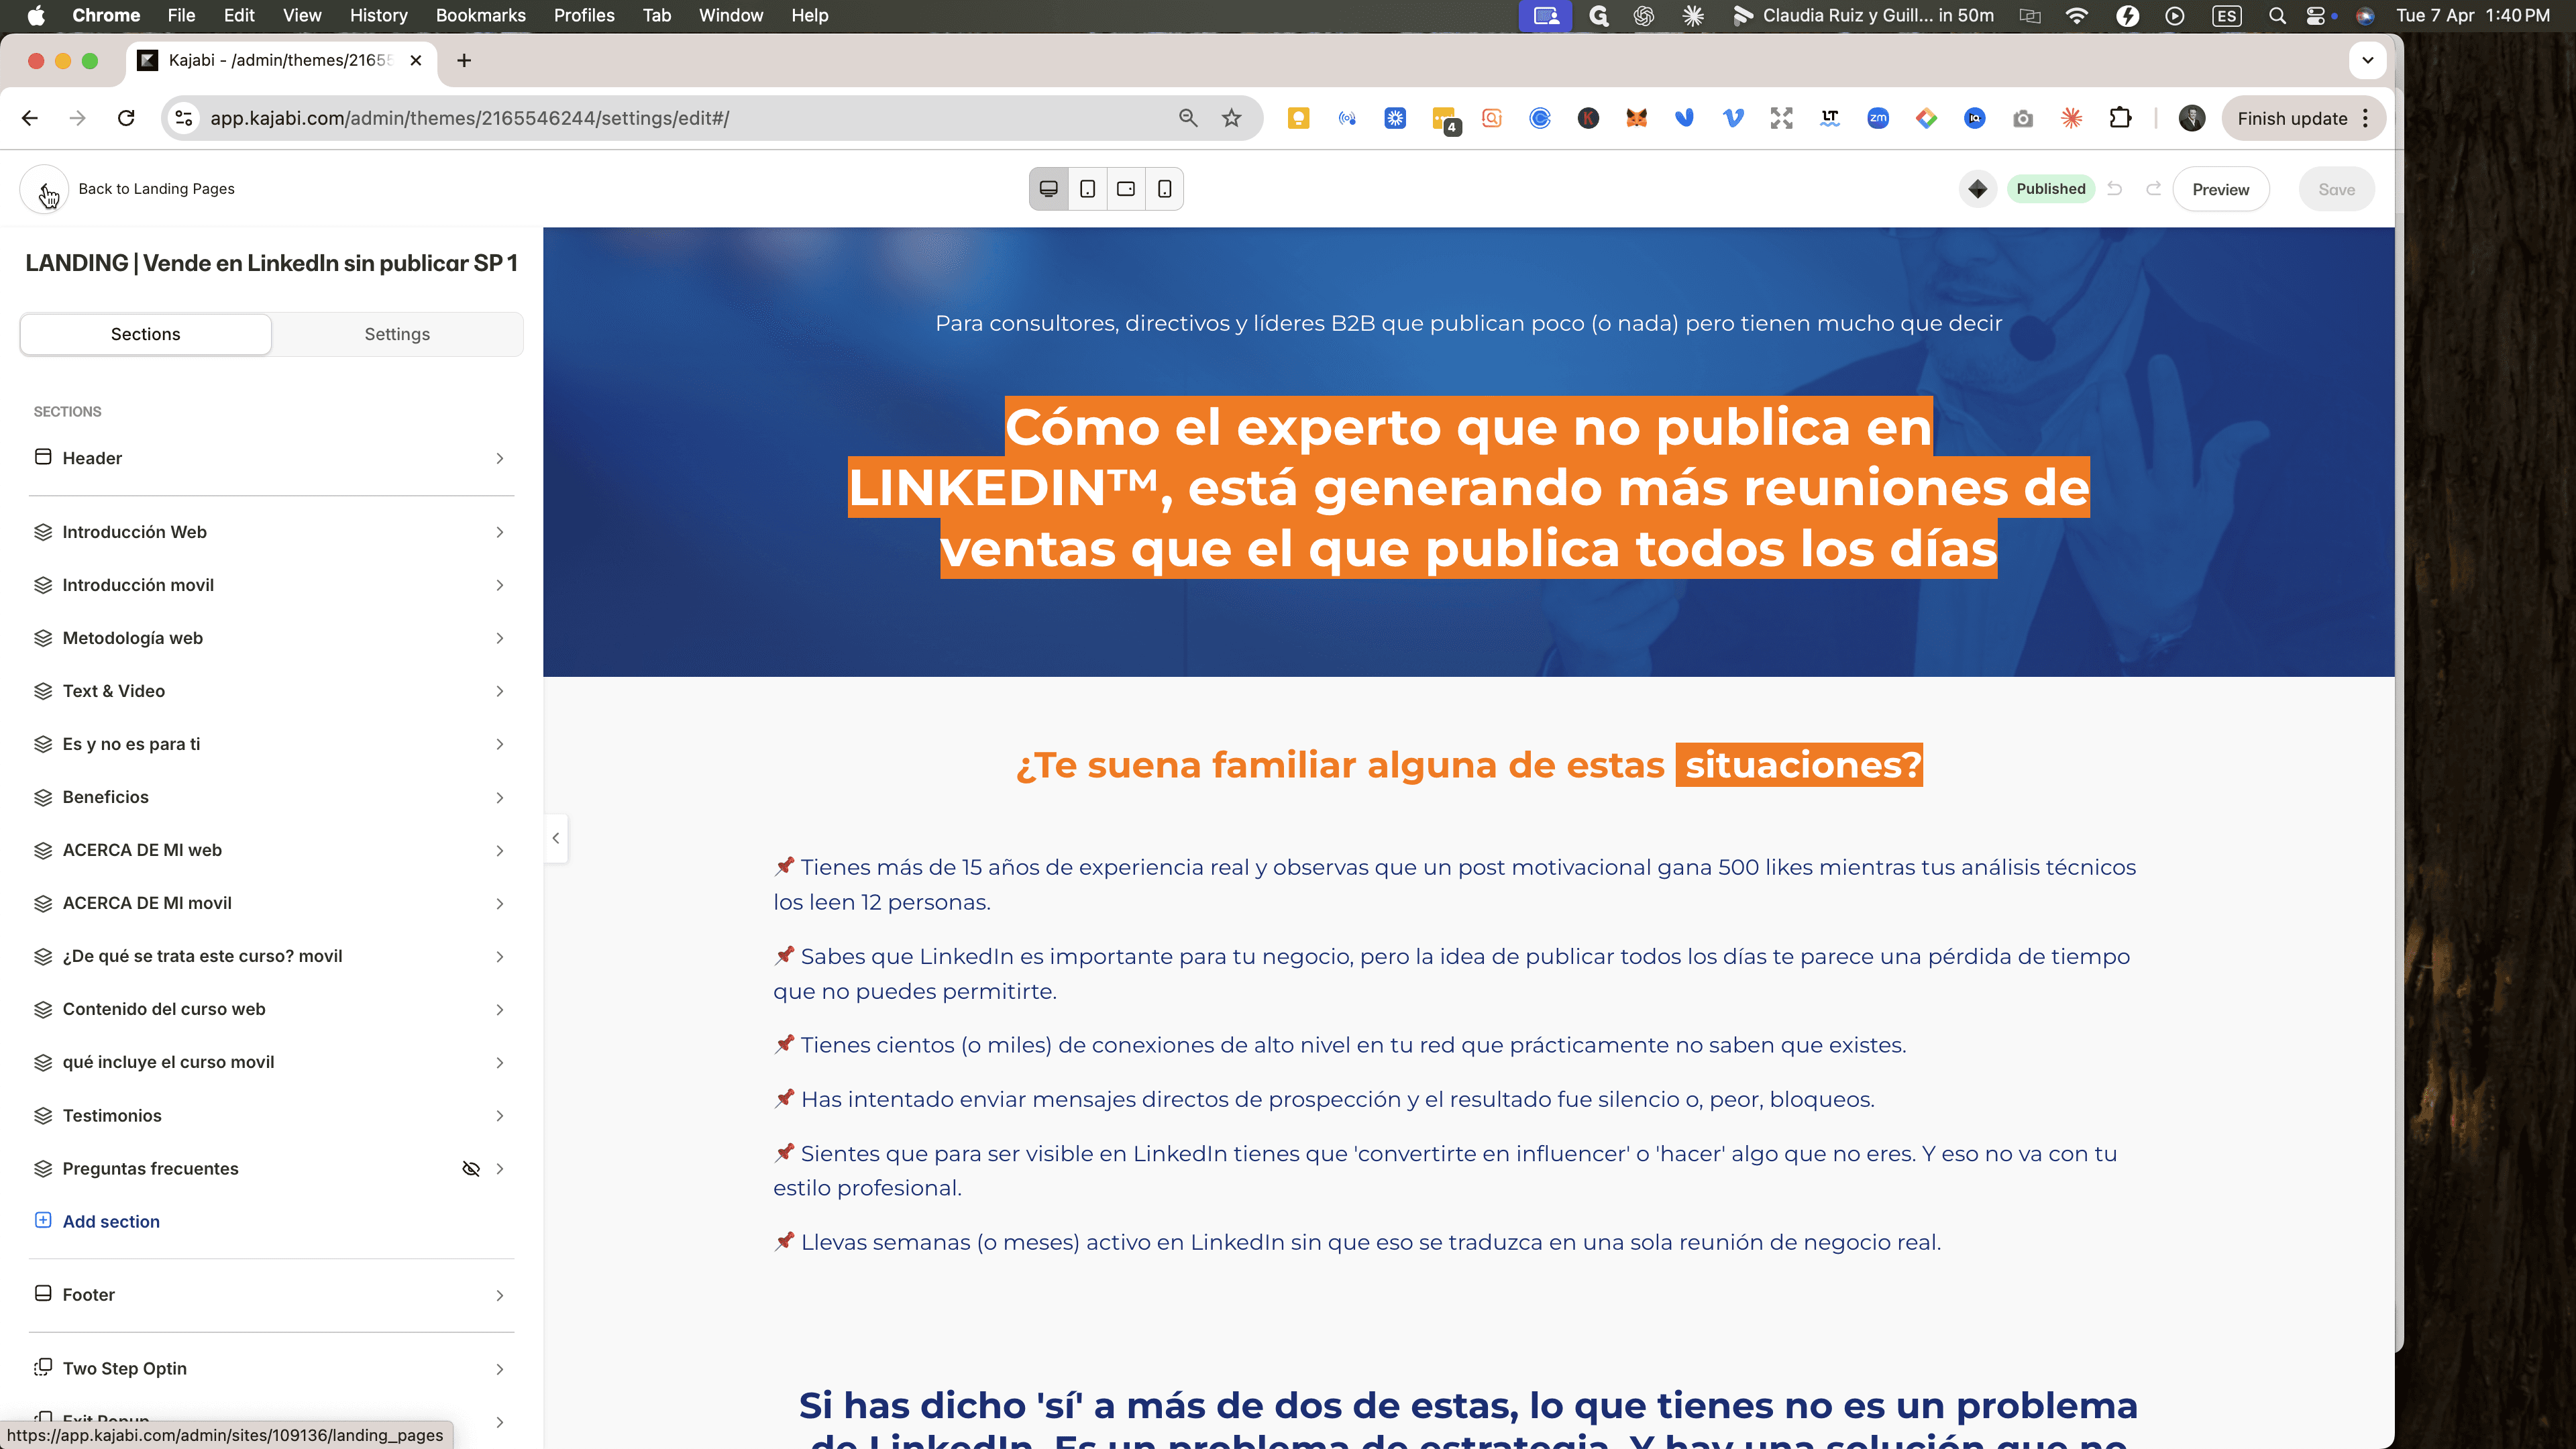Switch to the Settings tab

click(x=397, y=334)
